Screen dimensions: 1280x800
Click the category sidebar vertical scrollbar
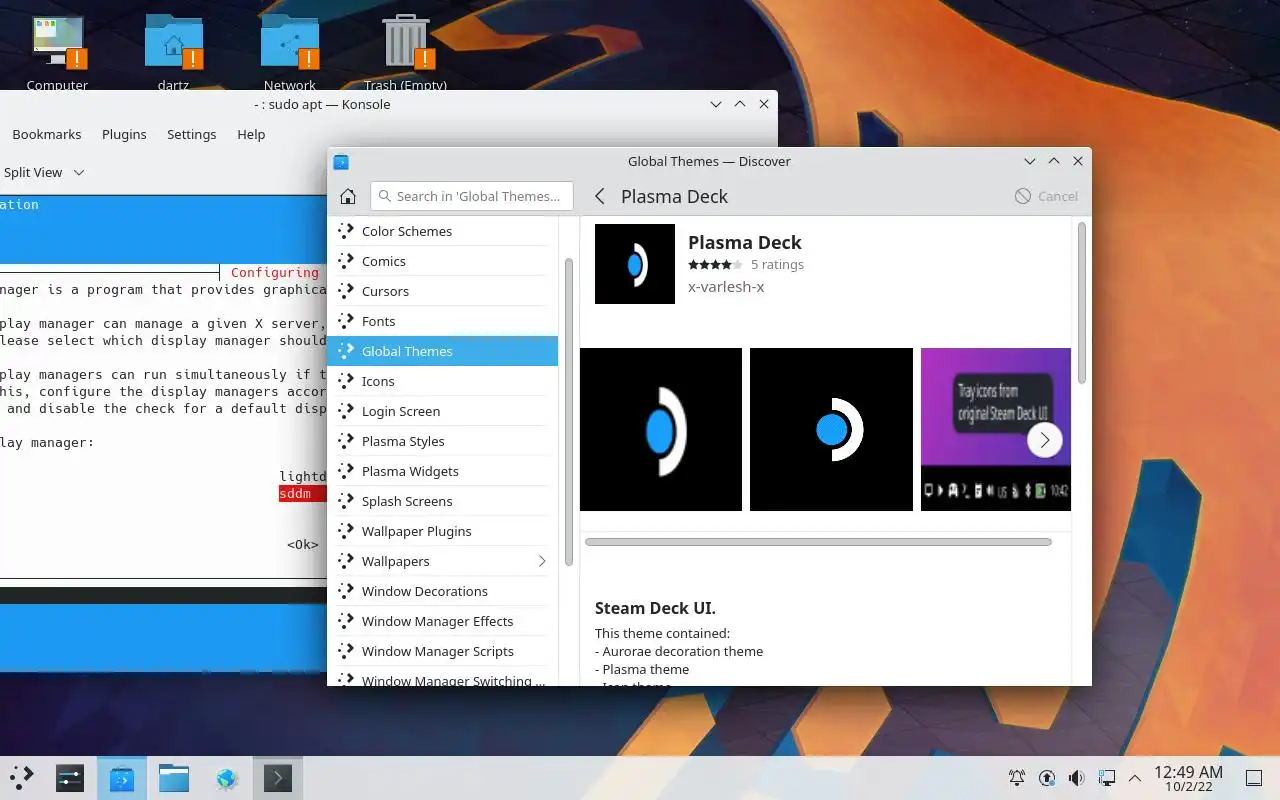569,410
